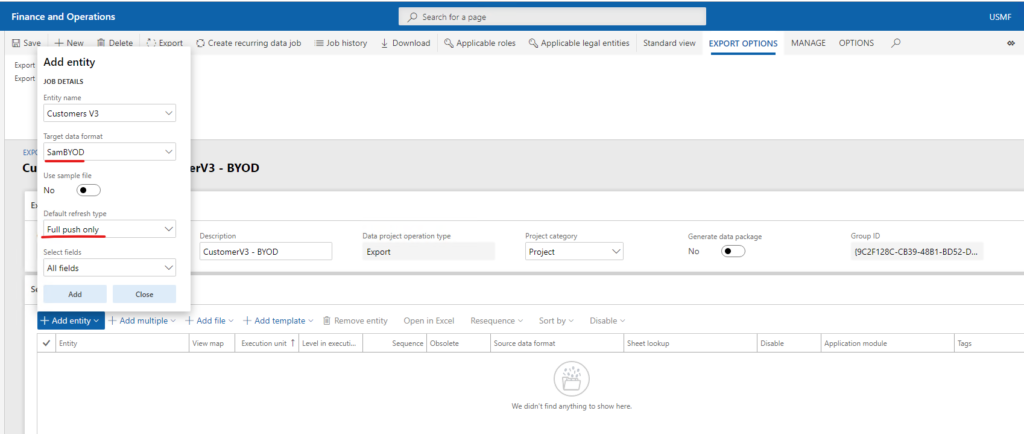Click the View map column header
The width and height of the screenshot is (1024, 434).
tap(212, 343)
